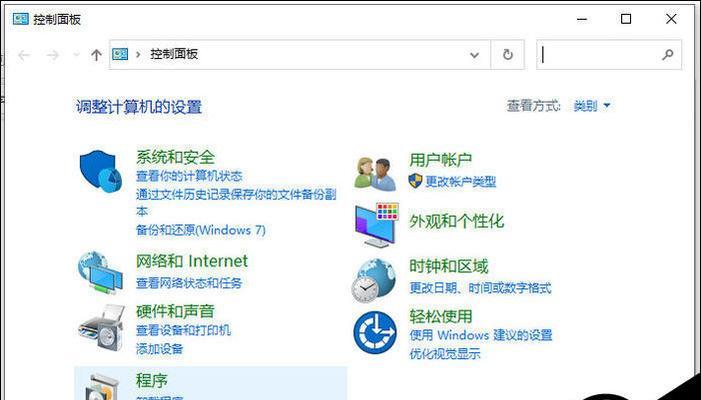Click 优化视觉显示 link
Image resolution: width=701 pixels, height=400 pixels.
[x=445, y=354]
